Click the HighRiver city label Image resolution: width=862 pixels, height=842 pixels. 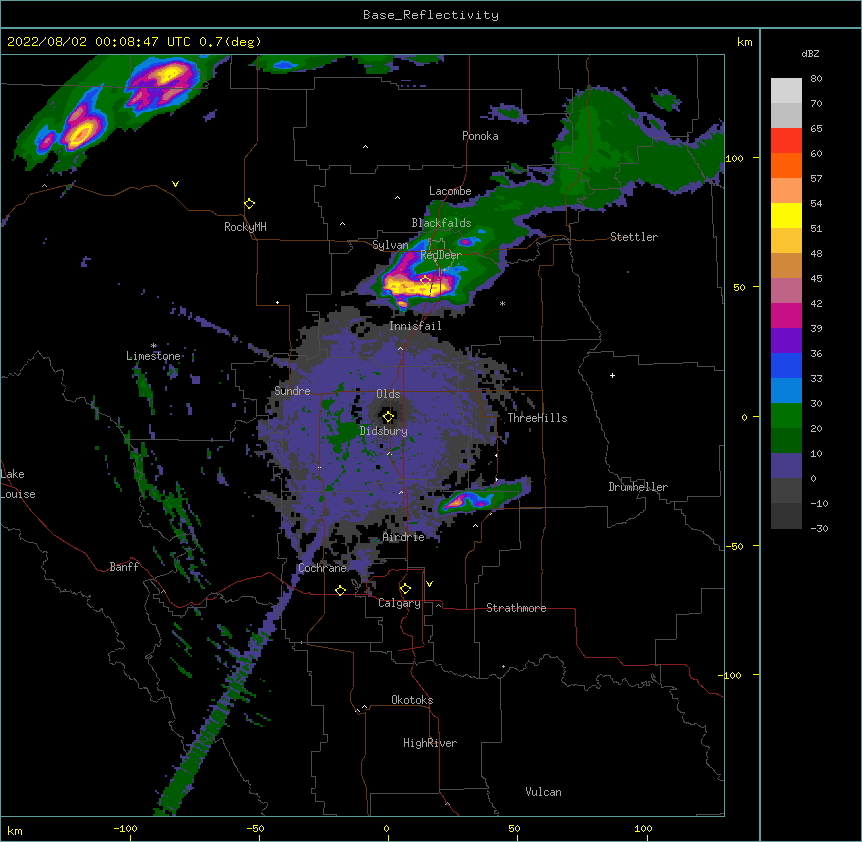pyautogui.click(x=430, y=743)
